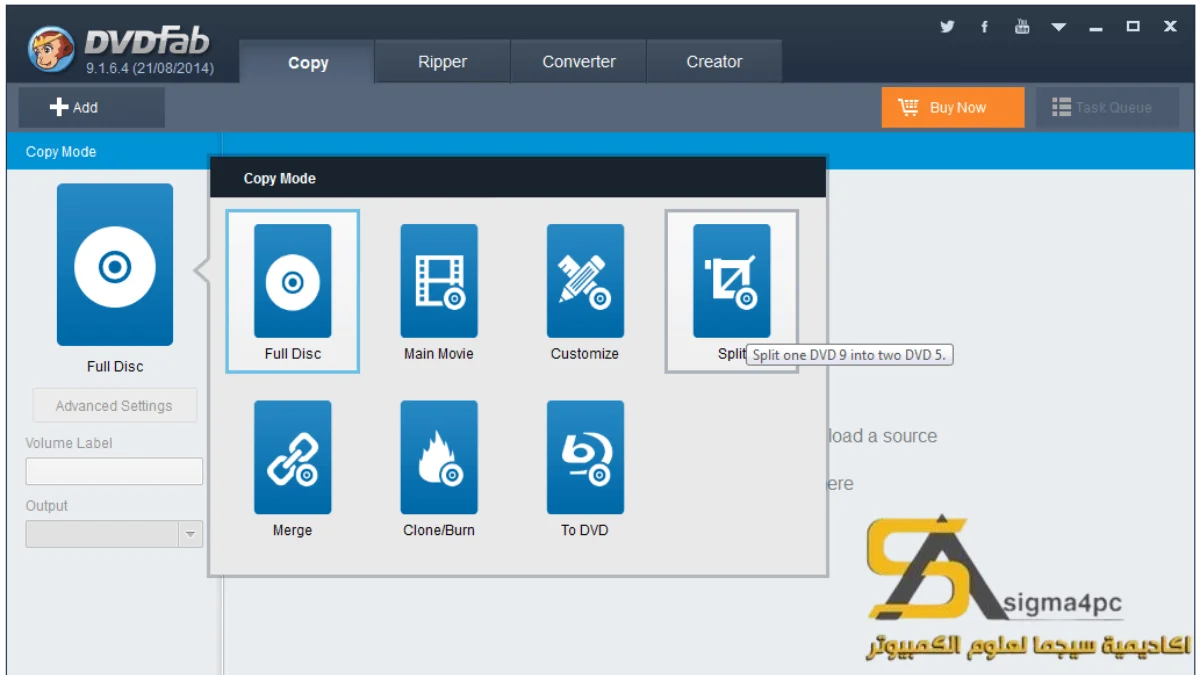Switch to the Copy tab
1200x675 pixels.
click(x=308, y=62)
